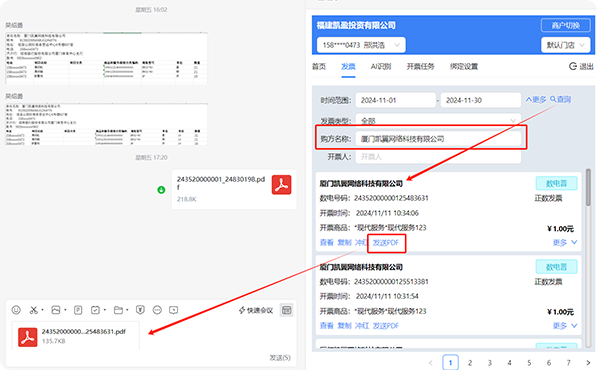Open the 发票类型 dropdown showing 全部
Screen dimensions: 597x370
pyautogui.click(x=438, y=121)
